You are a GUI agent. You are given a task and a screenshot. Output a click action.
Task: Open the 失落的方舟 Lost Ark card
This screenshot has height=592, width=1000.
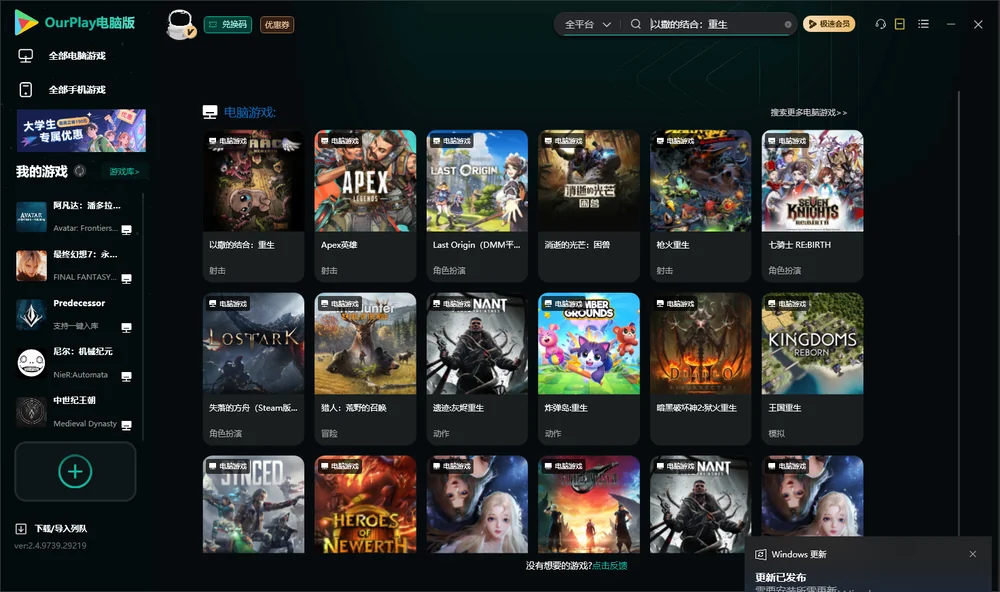tap(253, 369)
